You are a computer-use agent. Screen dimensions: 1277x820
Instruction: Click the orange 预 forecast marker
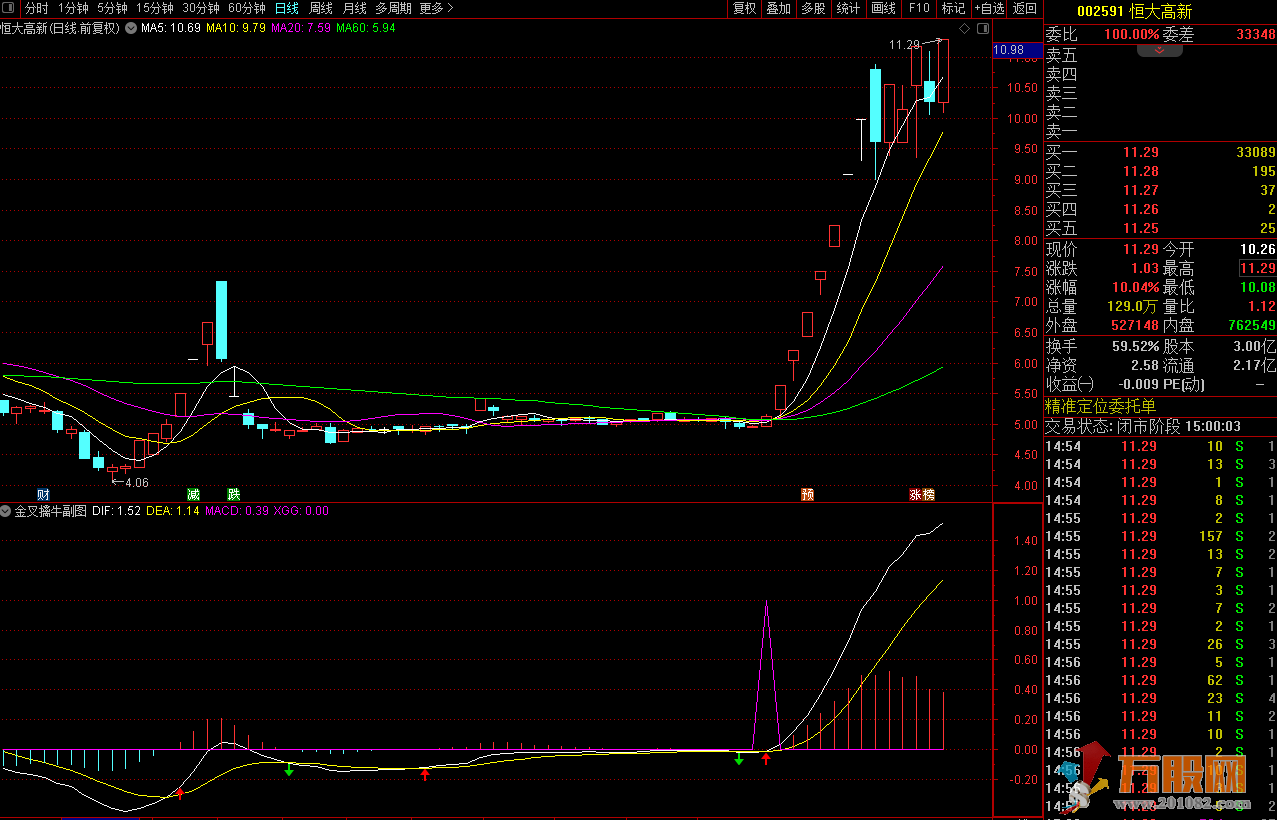pos(807,494)
